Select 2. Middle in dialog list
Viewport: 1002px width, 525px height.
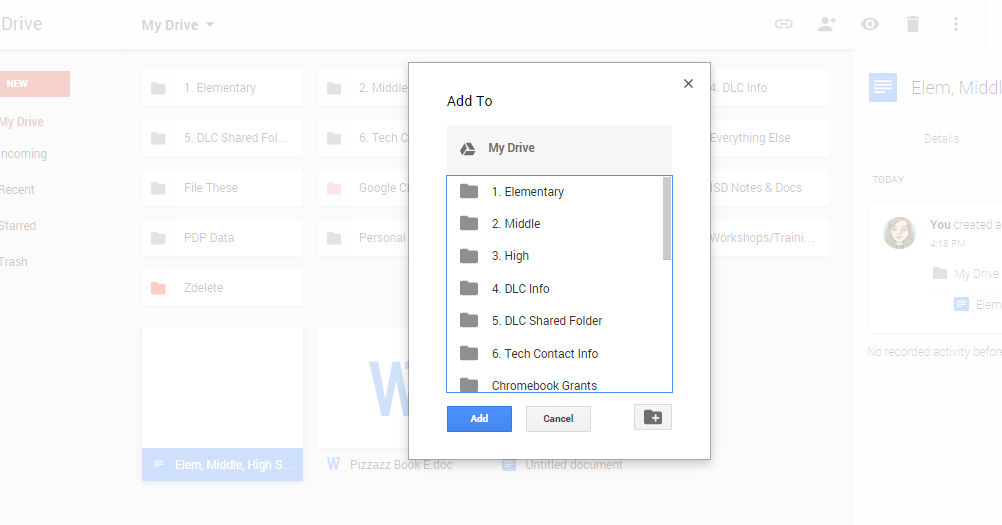[555, 224]
